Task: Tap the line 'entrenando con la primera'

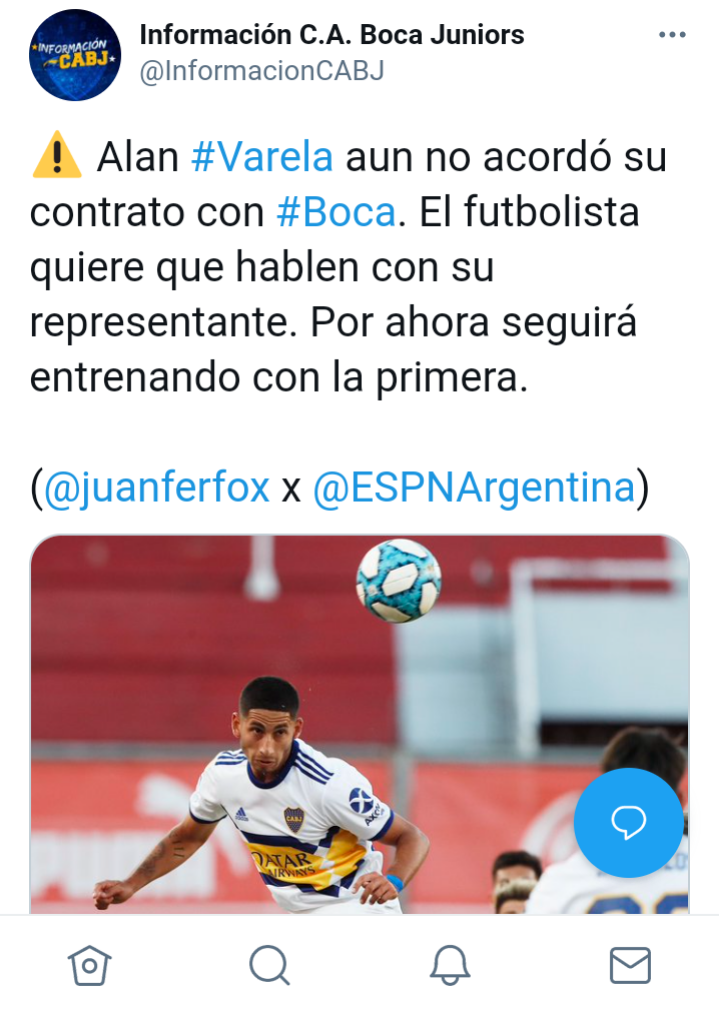Action: [278, 377]
